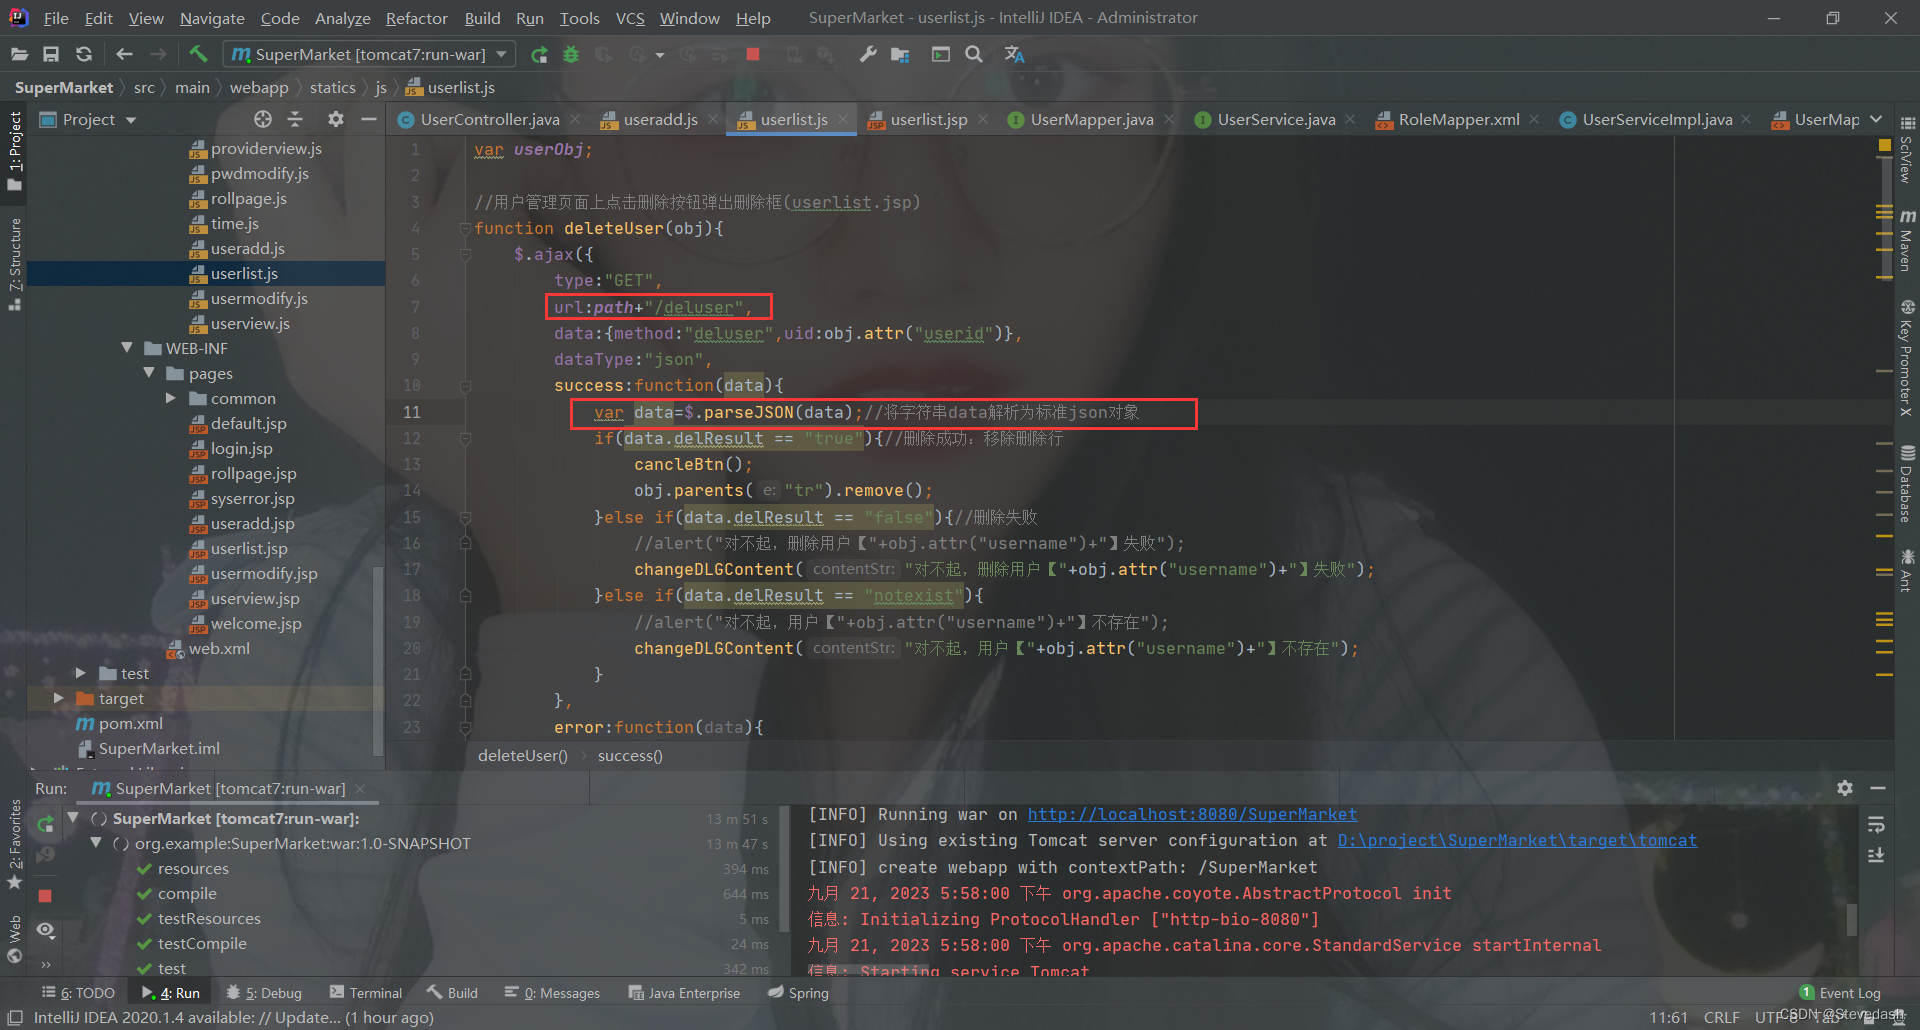
Task: Collapse the WEB-INF folder
Action: 127,348
